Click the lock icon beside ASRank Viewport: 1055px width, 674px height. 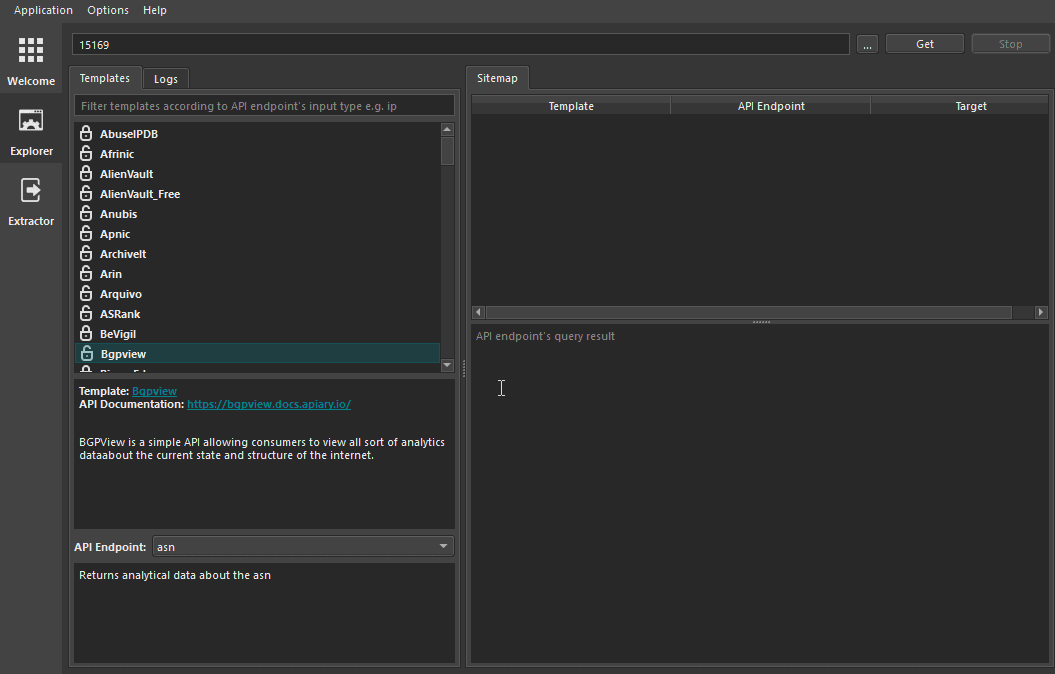click(x=86, y=314)
